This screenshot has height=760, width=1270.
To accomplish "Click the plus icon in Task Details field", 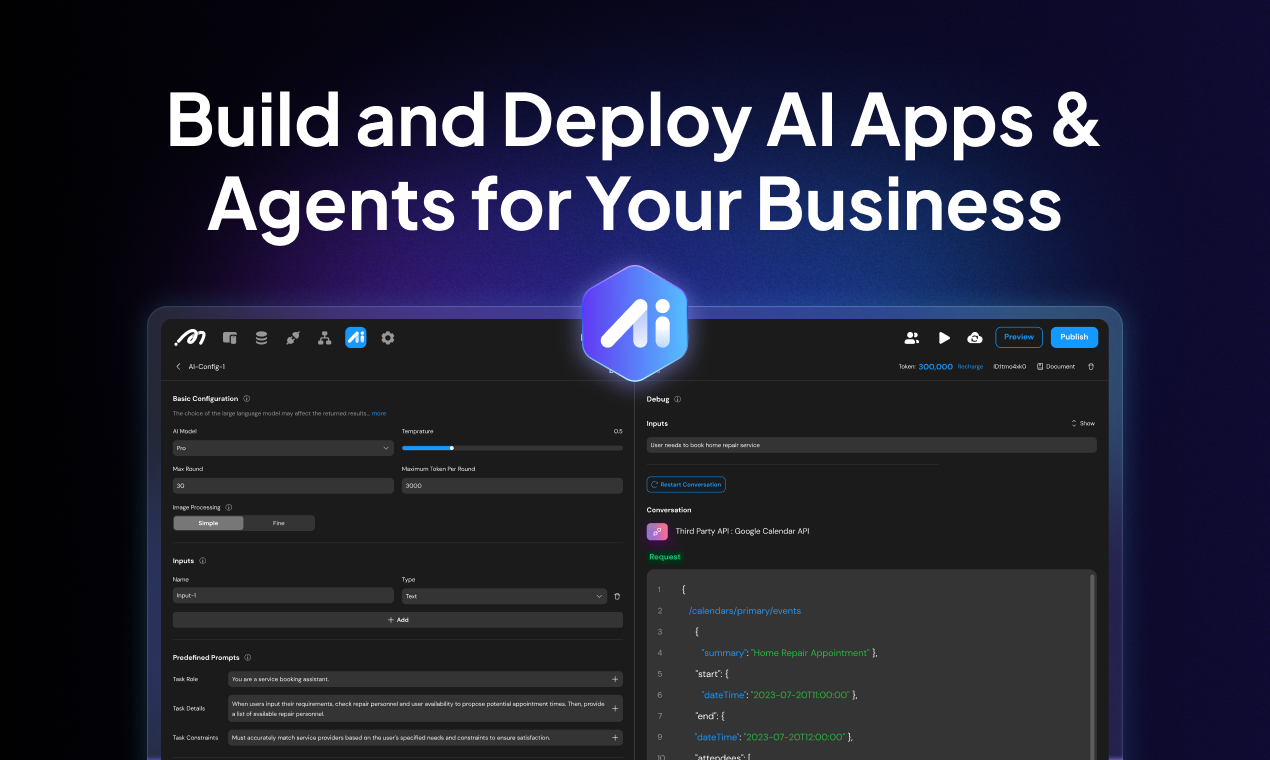I will click(615, 708).
